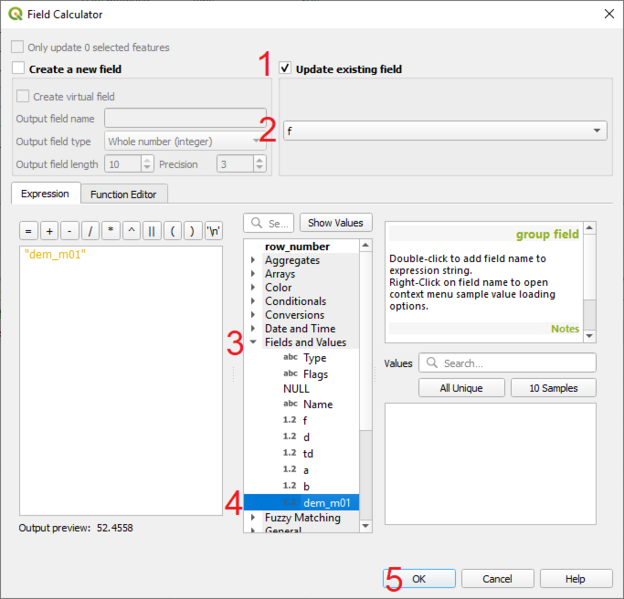Screen dimensions: 624x599
Task: Expand the Aggregates function group
Action: (x=253, y=260)
